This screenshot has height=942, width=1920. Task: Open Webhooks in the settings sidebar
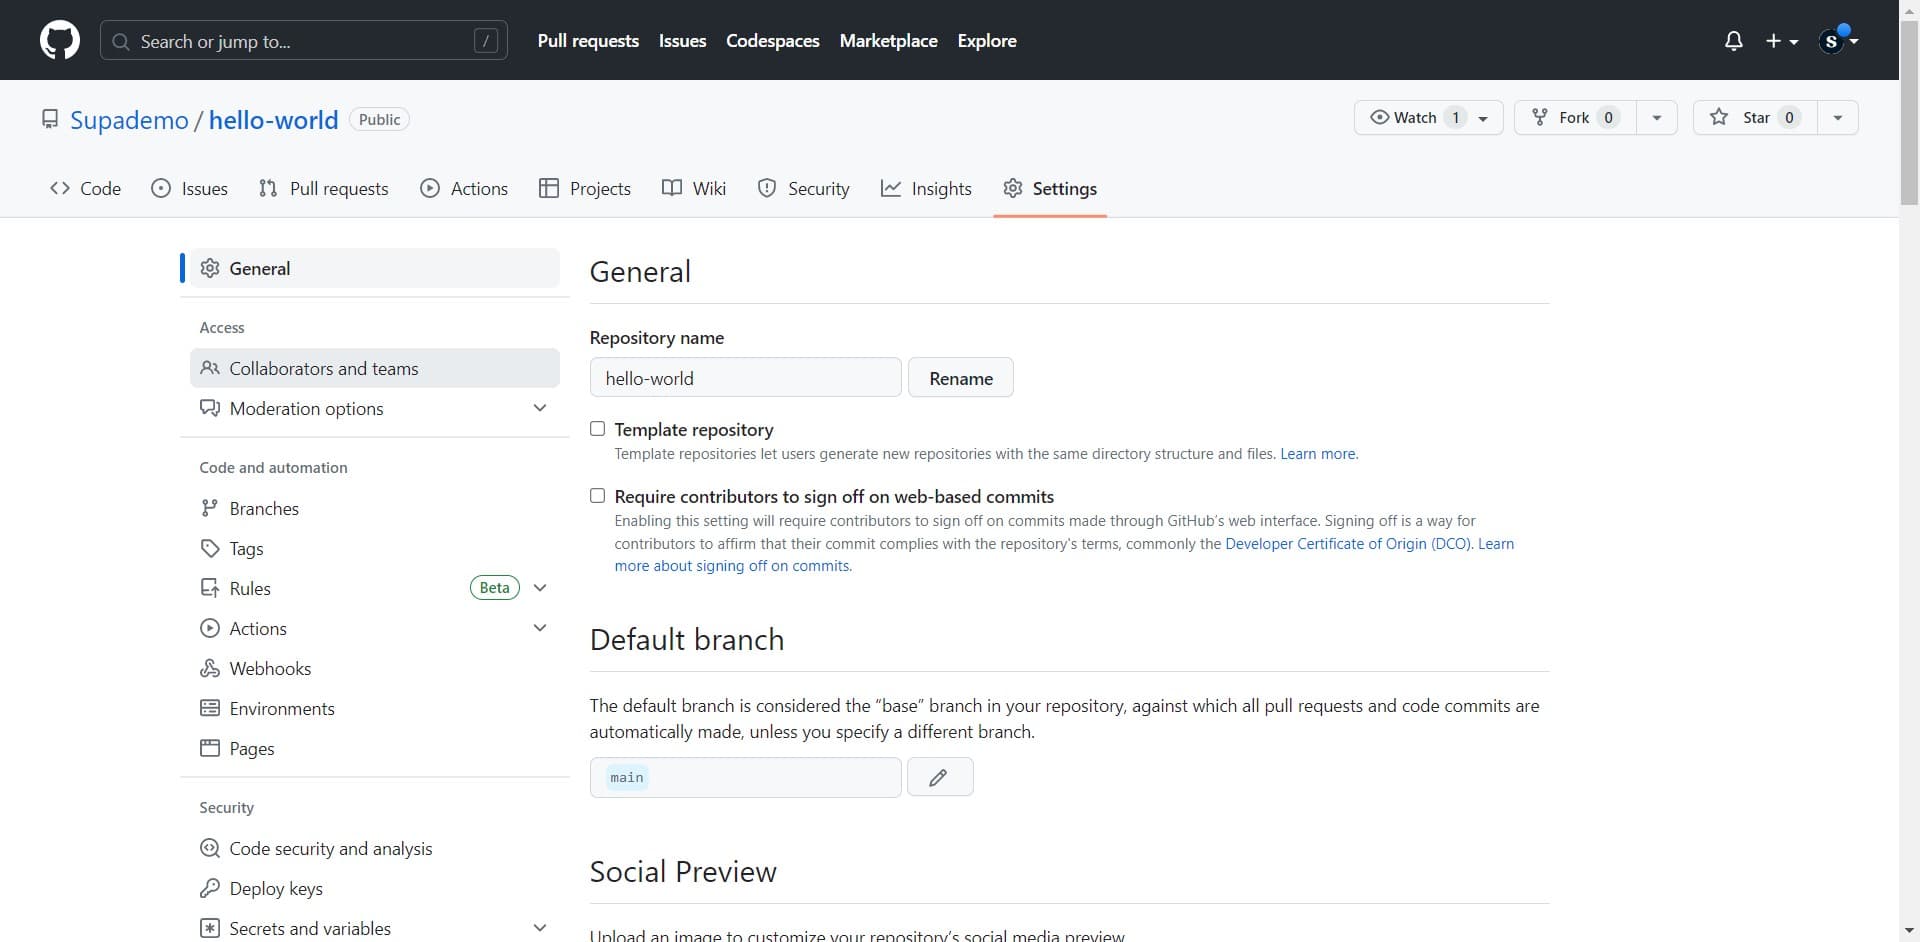point(269,668)
